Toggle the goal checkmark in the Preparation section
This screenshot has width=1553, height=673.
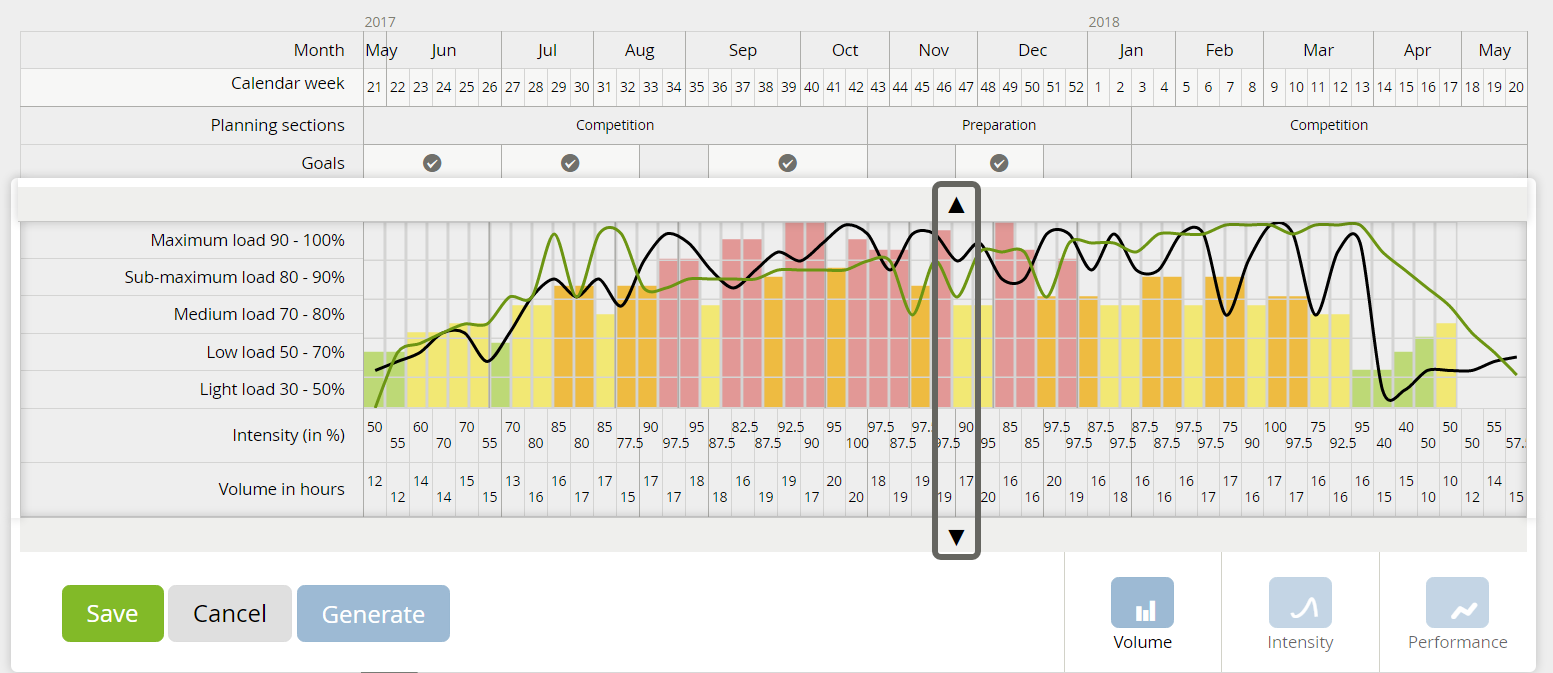(x=999, y=163)
